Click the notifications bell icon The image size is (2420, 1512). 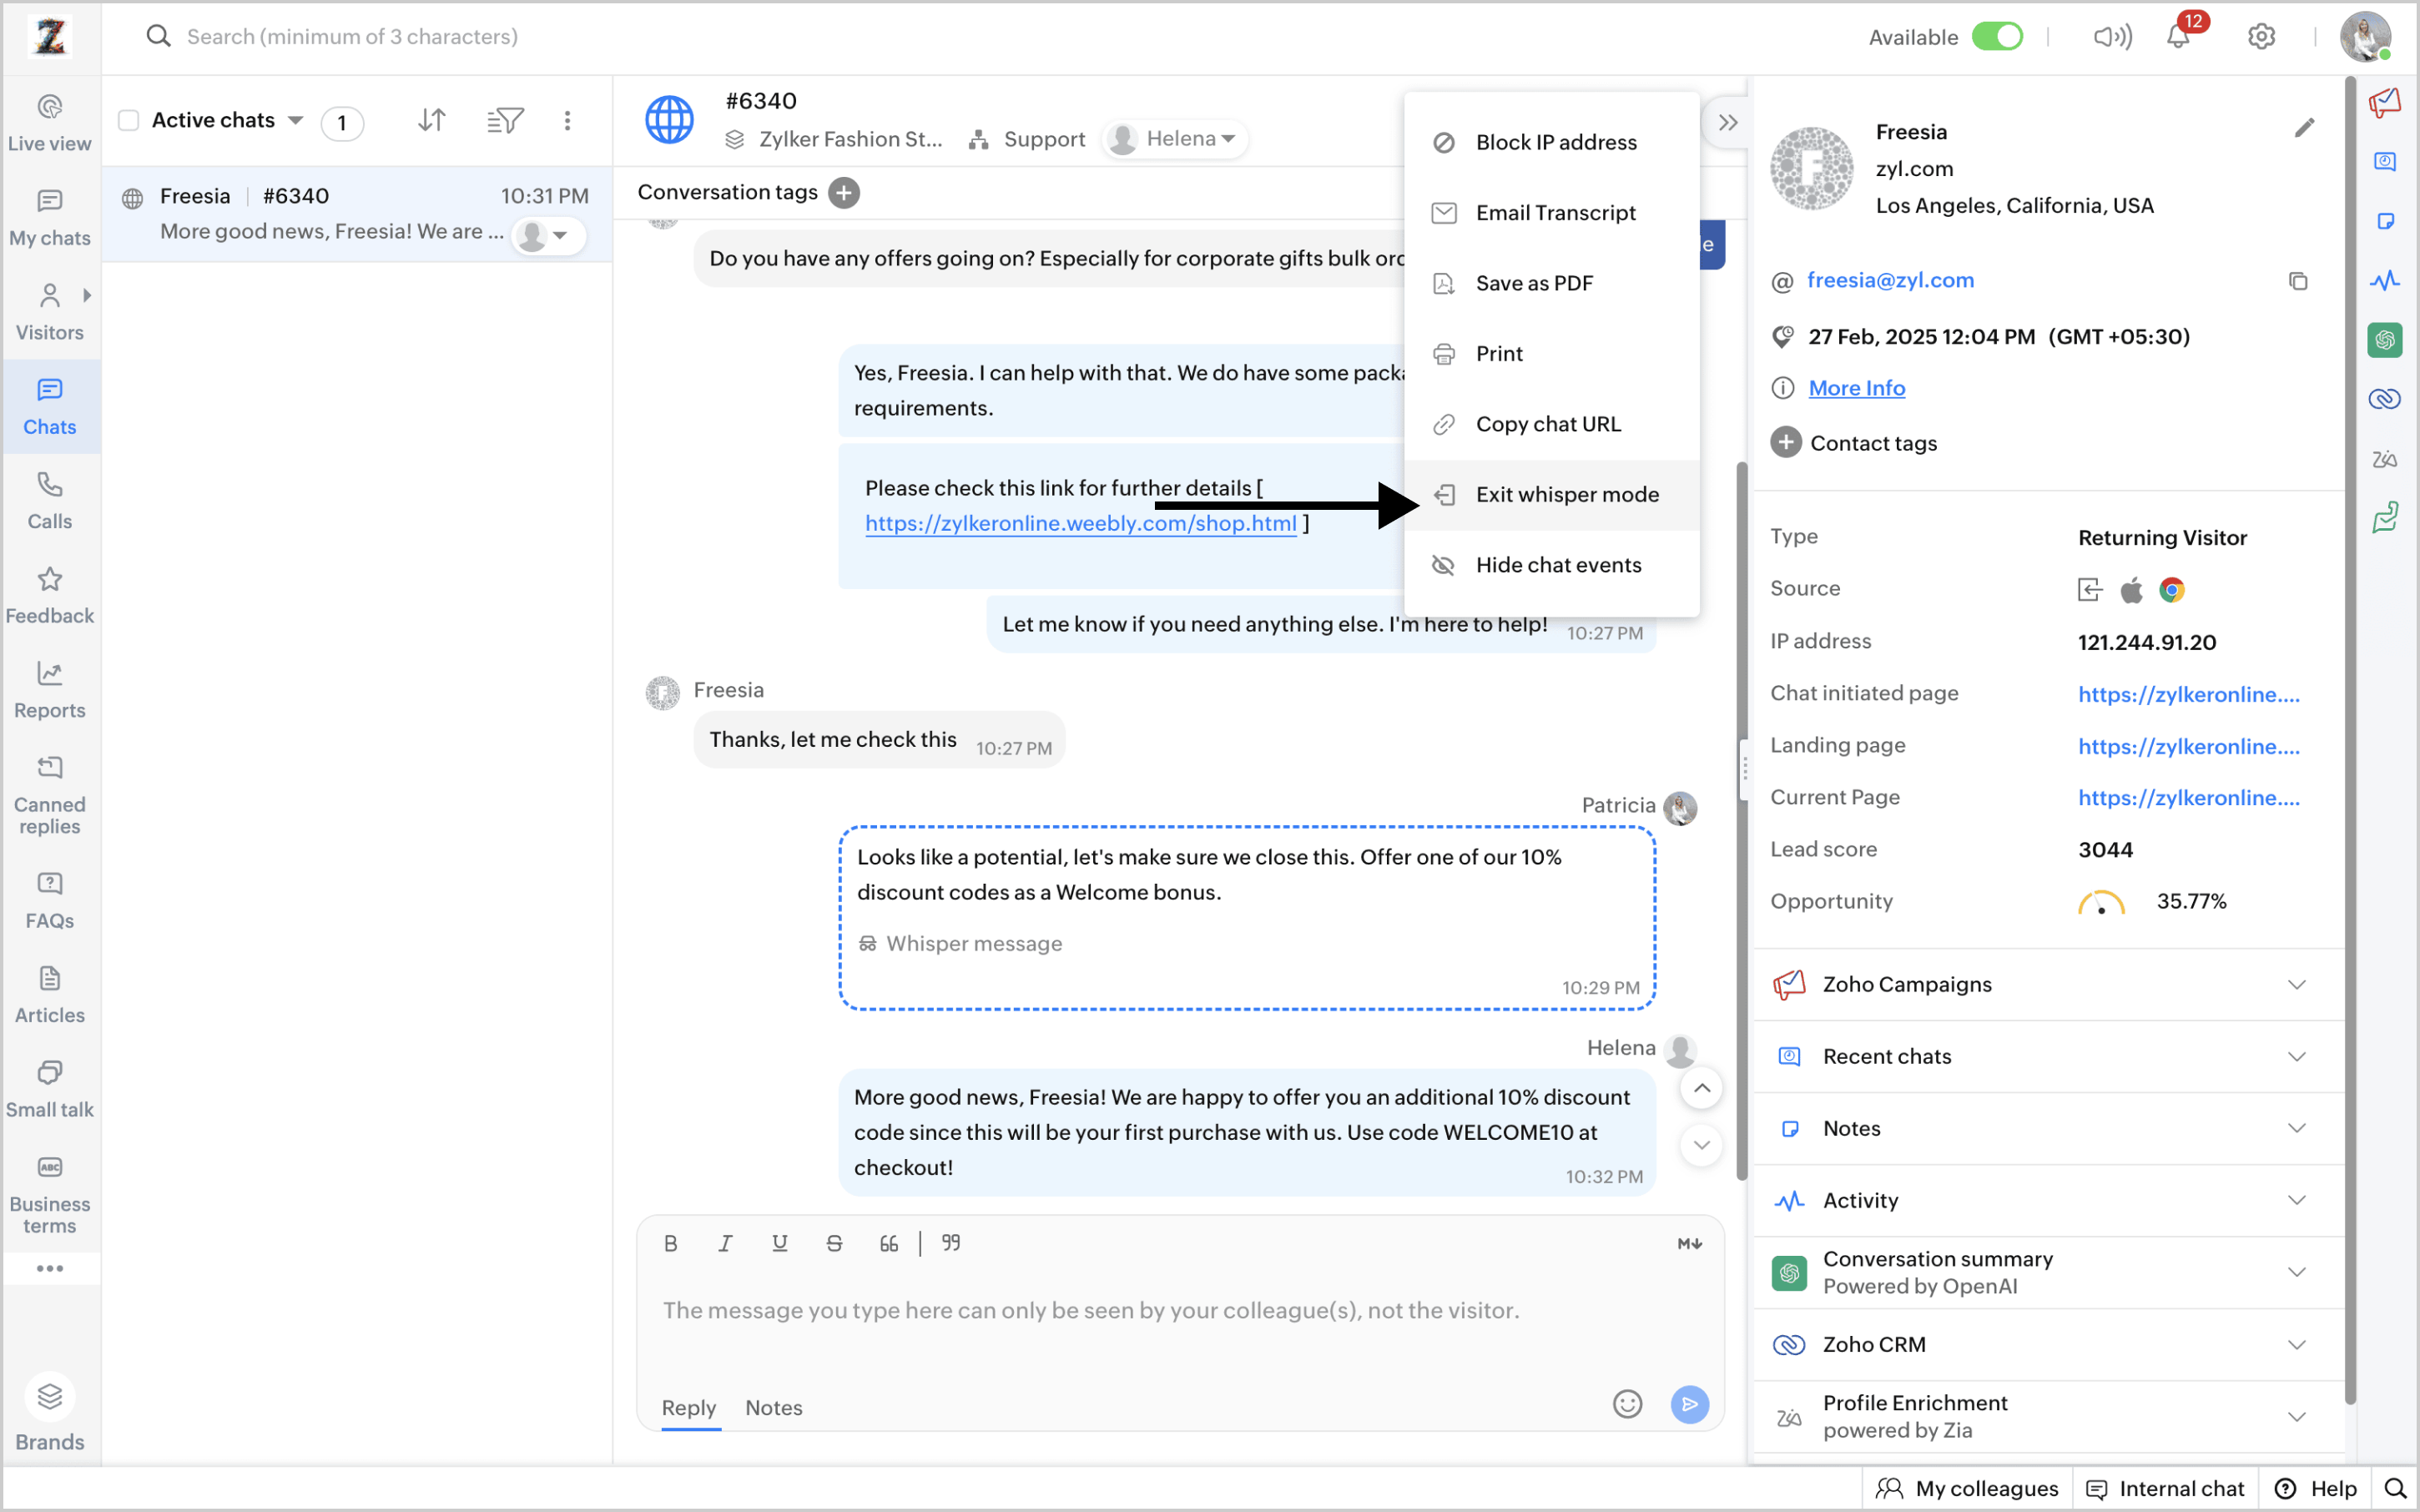pyautogui.click(x=2178, y=37)
